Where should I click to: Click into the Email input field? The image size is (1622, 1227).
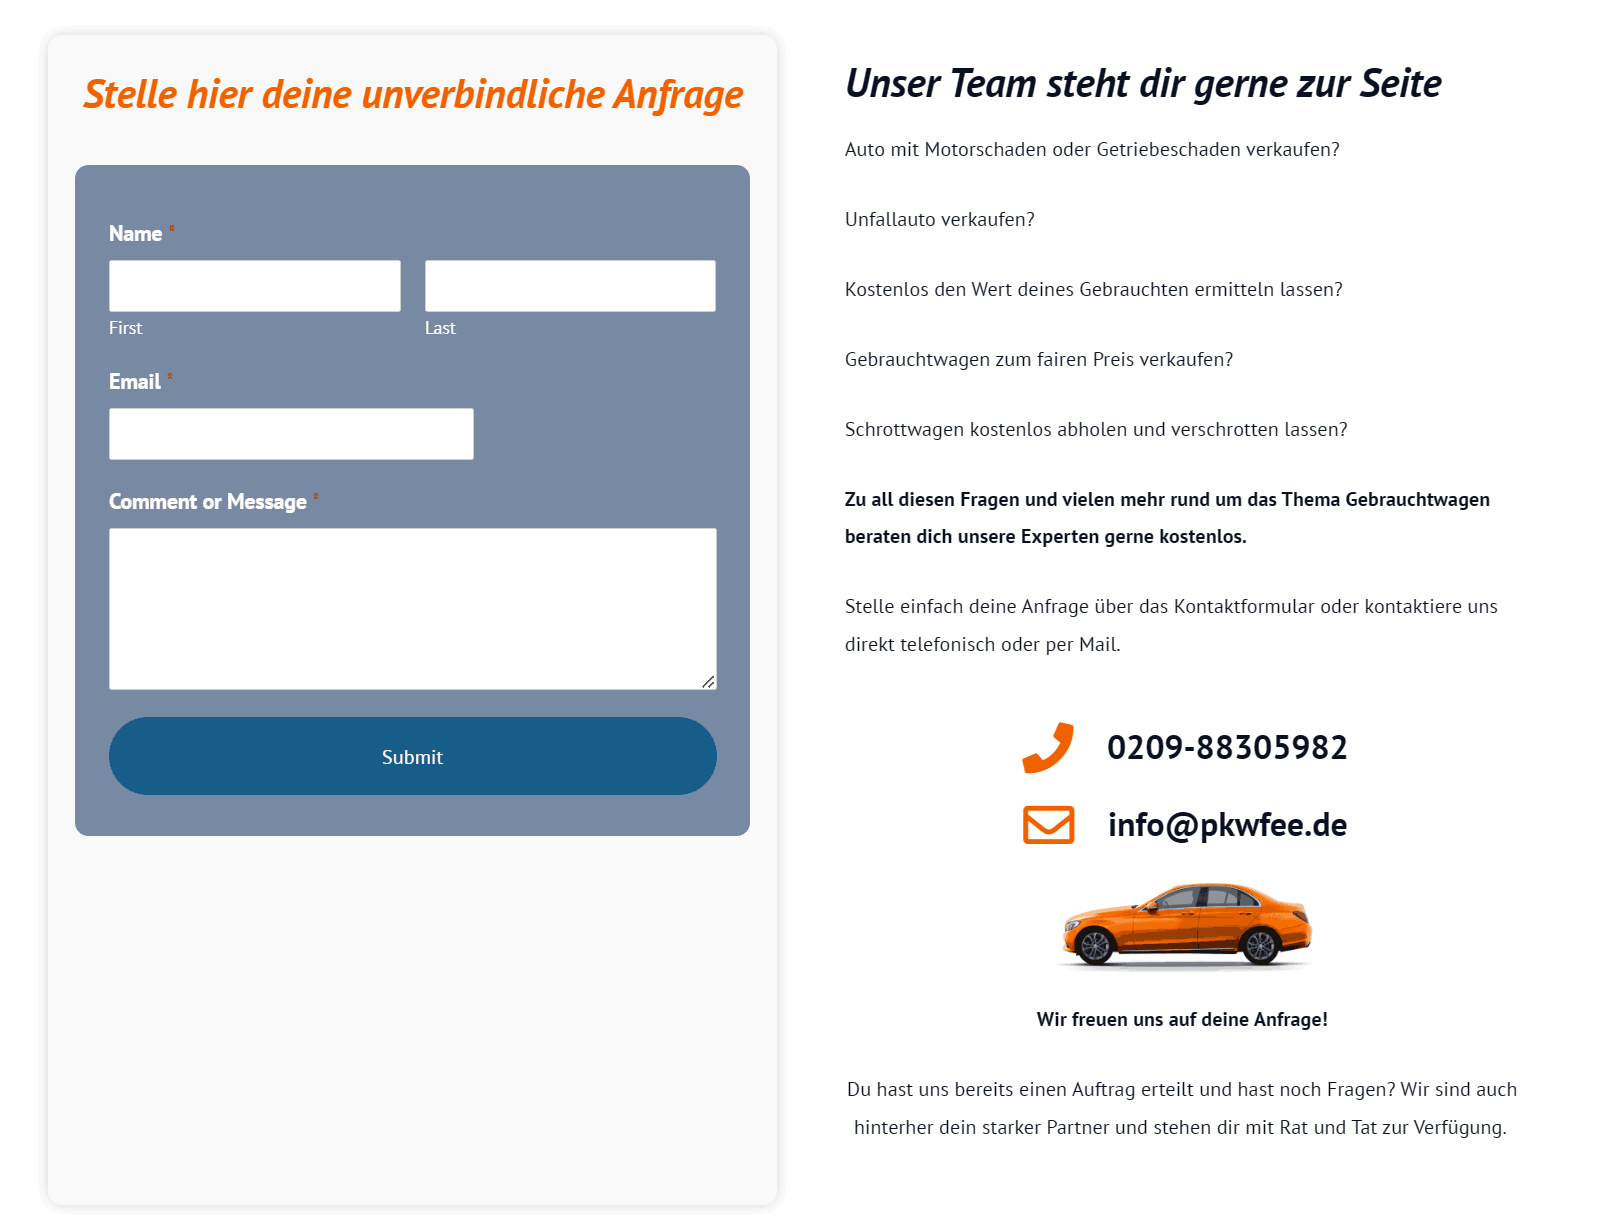click(x=291, y=434)
